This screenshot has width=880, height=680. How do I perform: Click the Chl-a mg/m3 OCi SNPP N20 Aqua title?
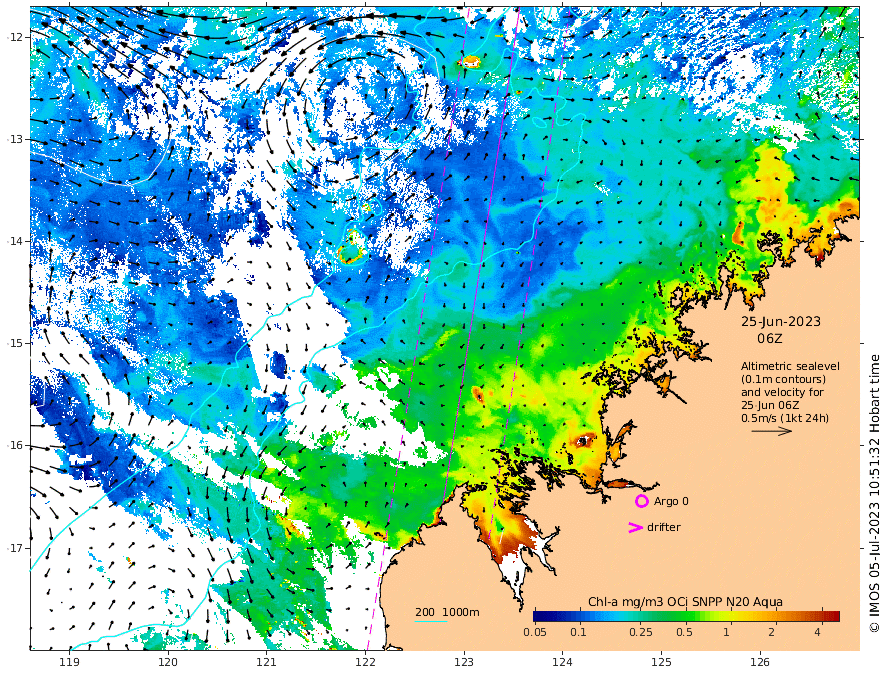(685, 602)
